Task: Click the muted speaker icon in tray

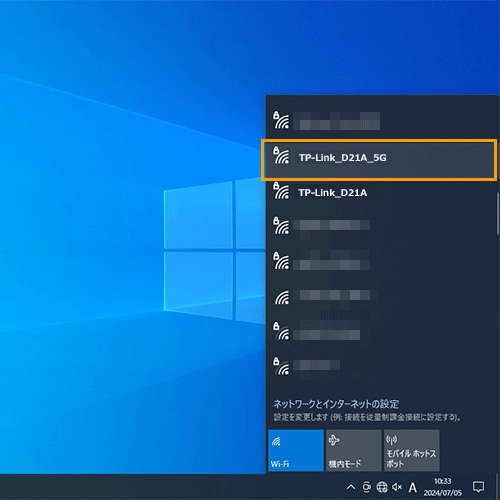Action: click(397, 487)
